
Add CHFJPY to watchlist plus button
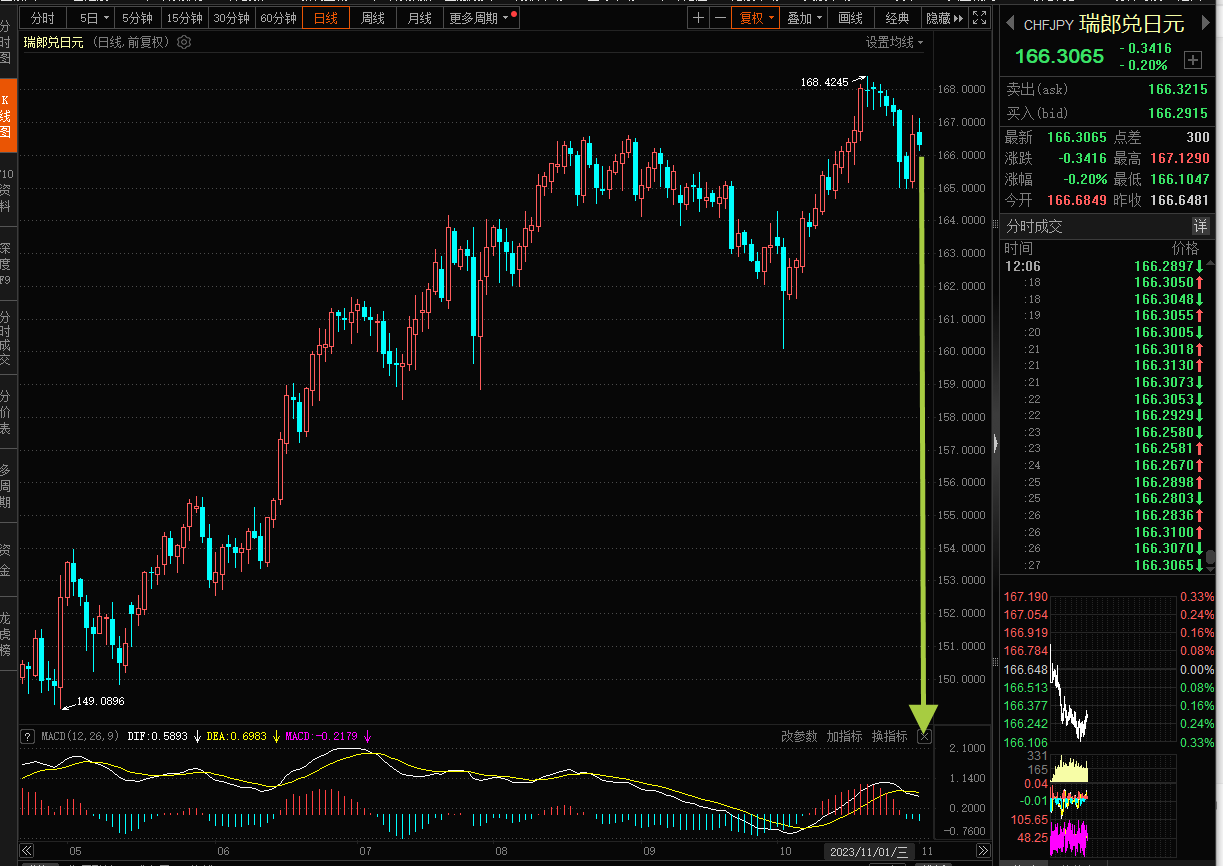click(x=1192, y=59)
